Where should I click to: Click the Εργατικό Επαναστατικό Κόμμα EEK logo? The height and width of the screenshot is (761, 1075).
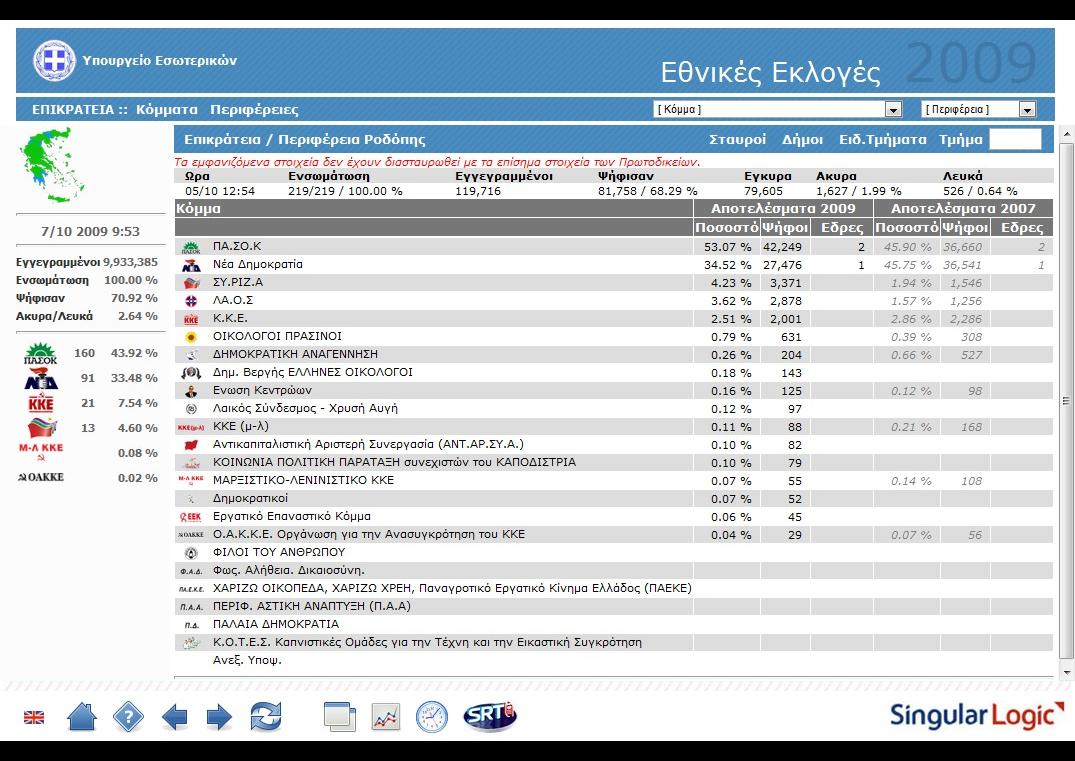[191, 517]
